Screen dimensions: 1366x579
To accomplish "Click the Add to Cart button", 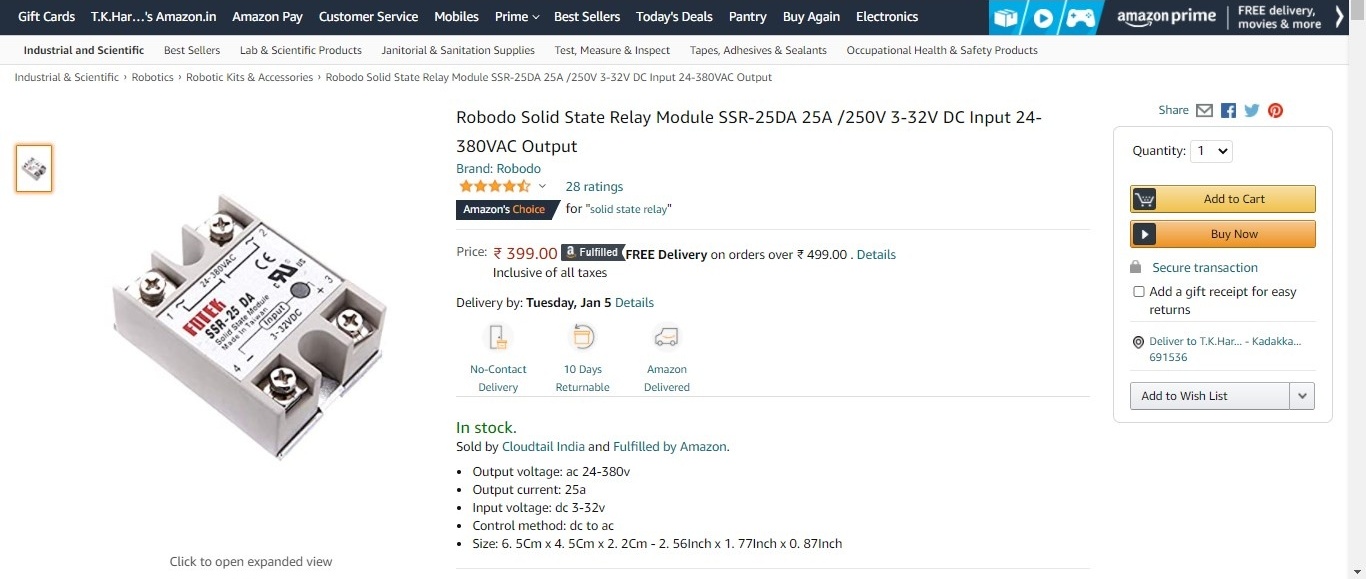I will coord(1222,199).
